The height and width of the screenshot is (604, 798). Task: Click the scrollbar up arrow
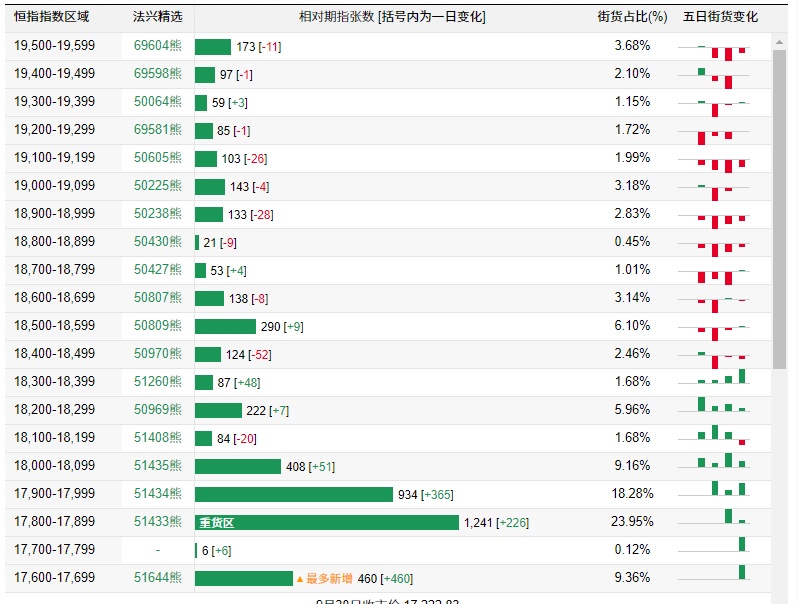(x=779, y=42)
